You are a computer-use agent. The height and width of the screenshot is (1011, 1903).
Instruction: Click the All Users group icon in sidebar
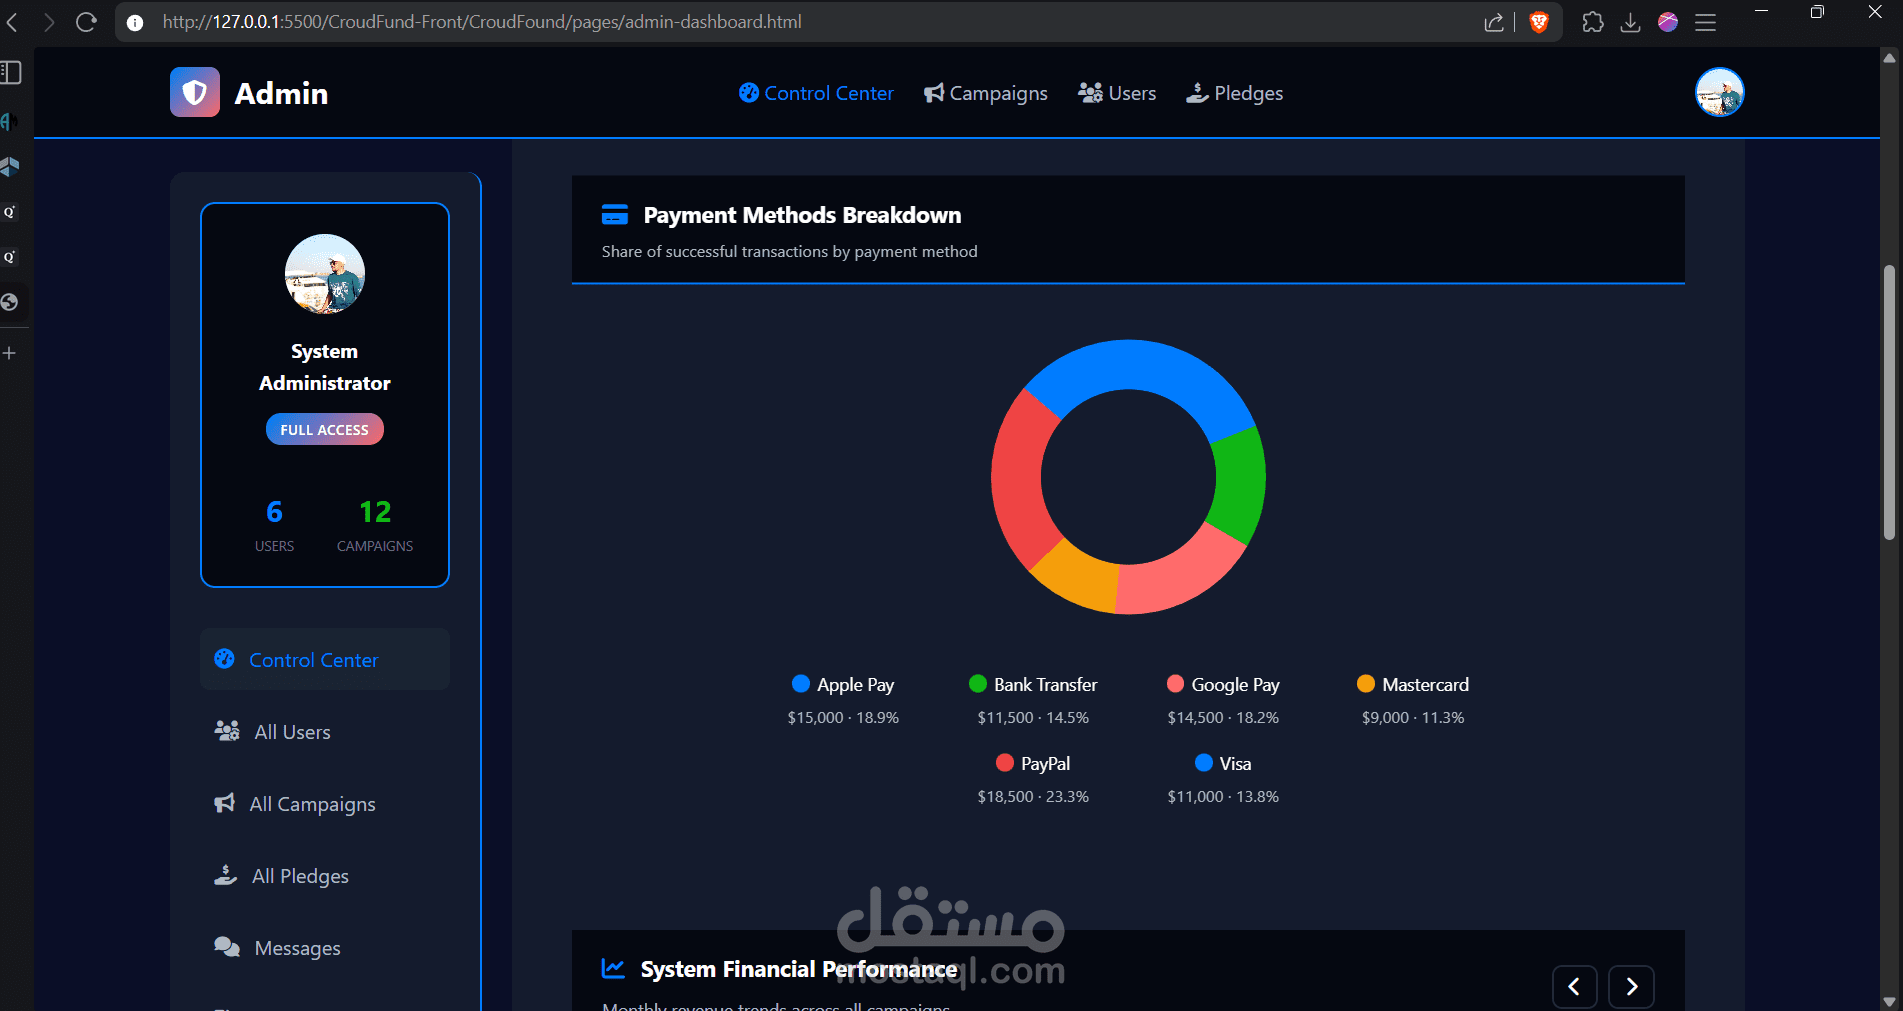[227, 731]
